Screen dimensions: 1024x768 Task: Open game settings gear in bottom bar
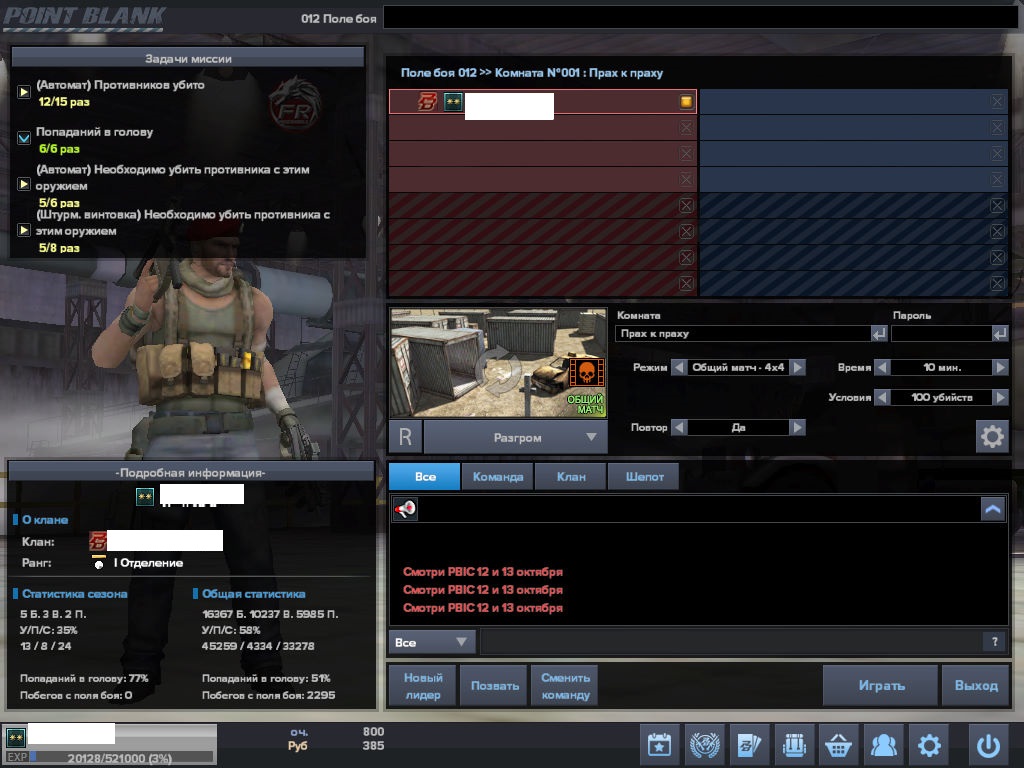click(929, 744)
